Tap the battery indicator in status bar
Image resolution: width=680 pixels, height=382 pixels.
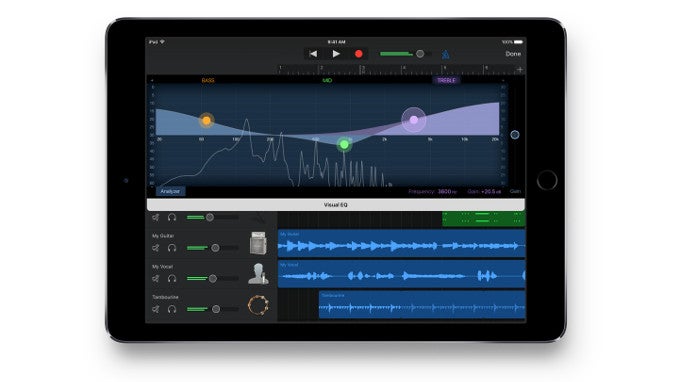(518, 42)
